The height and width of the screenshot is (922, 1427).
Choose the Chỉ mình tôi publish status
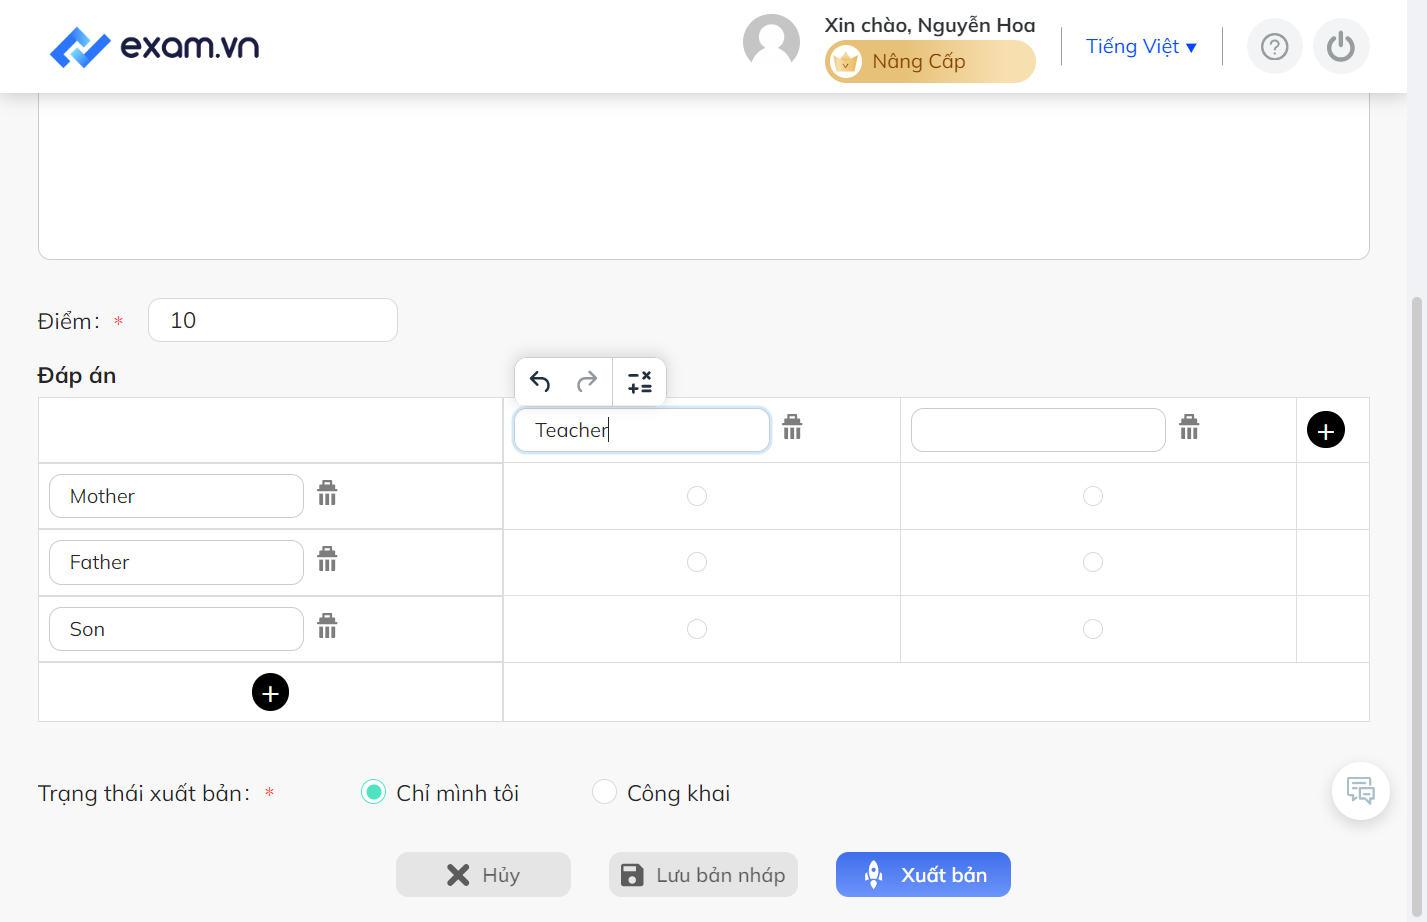373,792
